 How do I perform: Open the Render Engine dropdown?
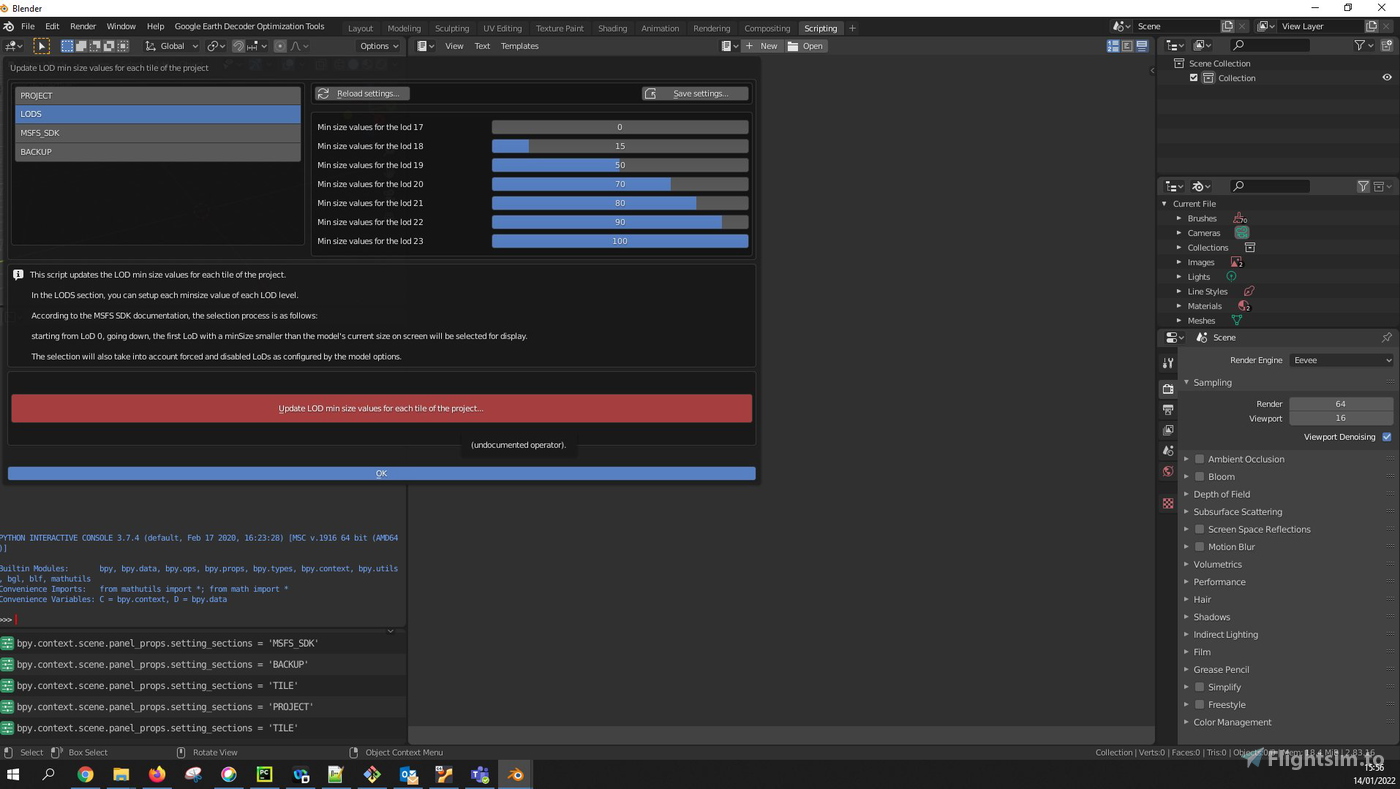tap(1340, 360)
